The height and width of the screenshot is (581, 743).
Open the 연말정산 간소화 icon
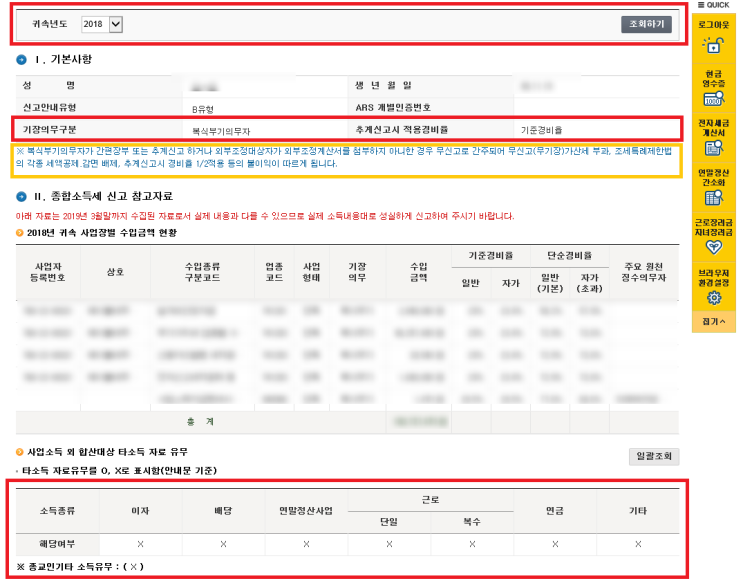point(714,198)
